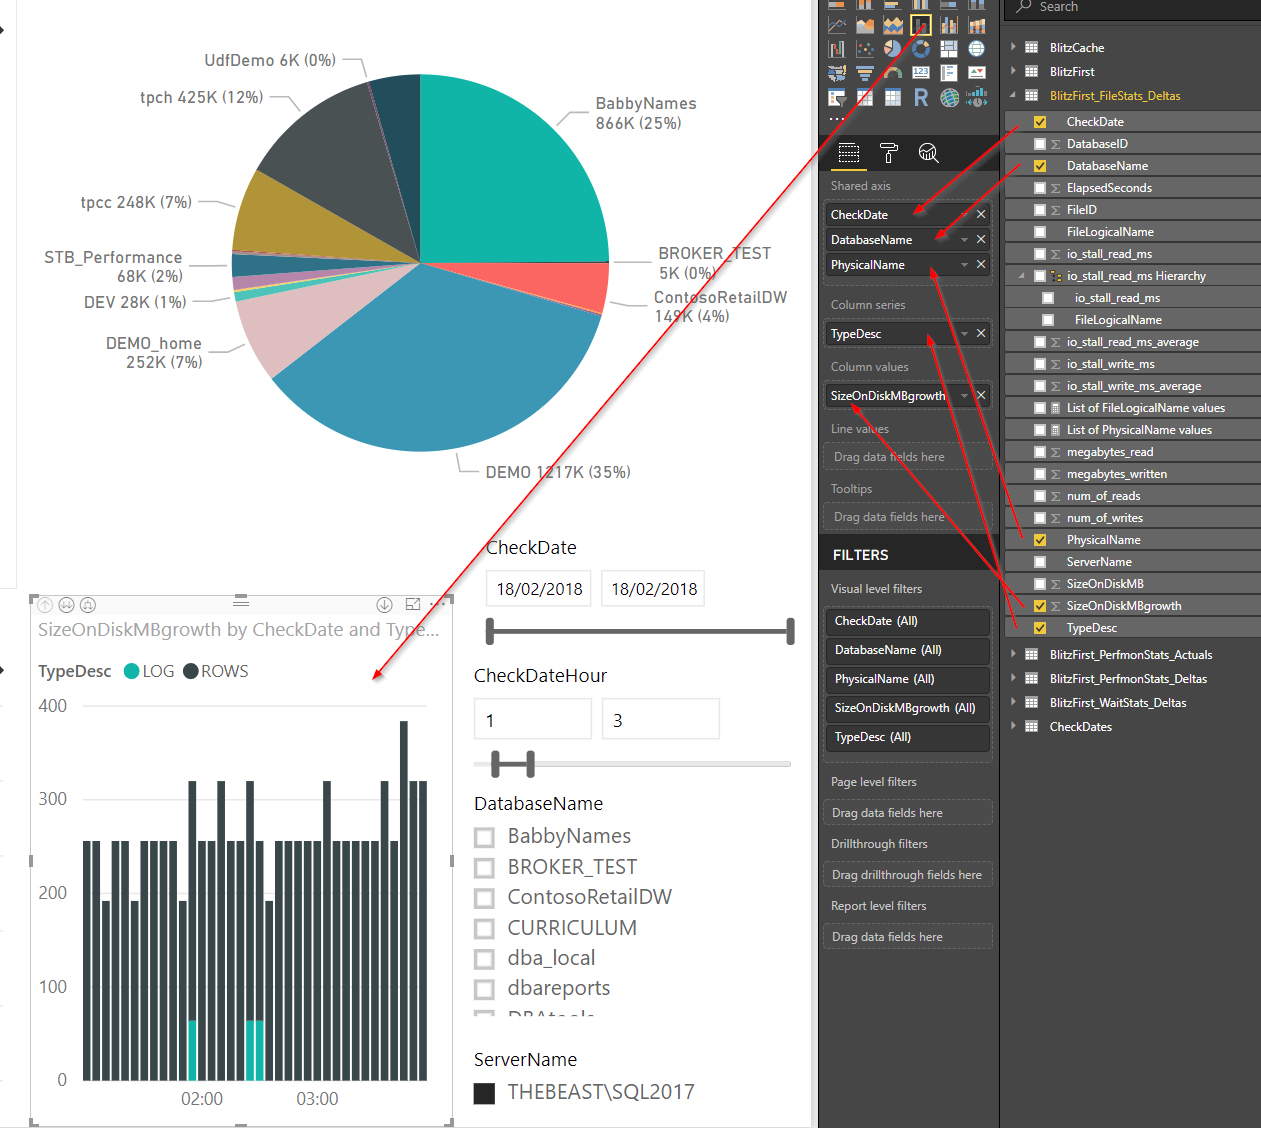Select the area chart visualization icon
1261x1128 pixels.
pyautogui.click(x=865, y=25)
